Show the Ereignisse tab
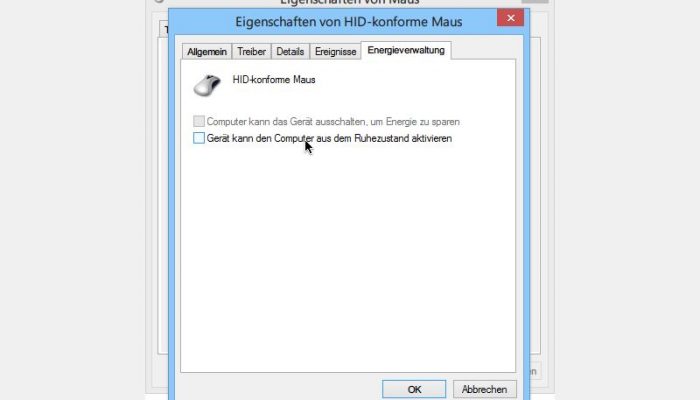The width and height of the screenshot is (700, 400). click(x=335, y=51)
